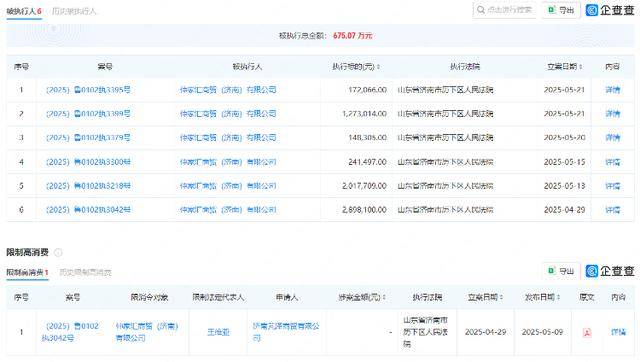
Task: Click 立案日期 cell 2025-04-29 in bottom table
Action: coord(485,332)
